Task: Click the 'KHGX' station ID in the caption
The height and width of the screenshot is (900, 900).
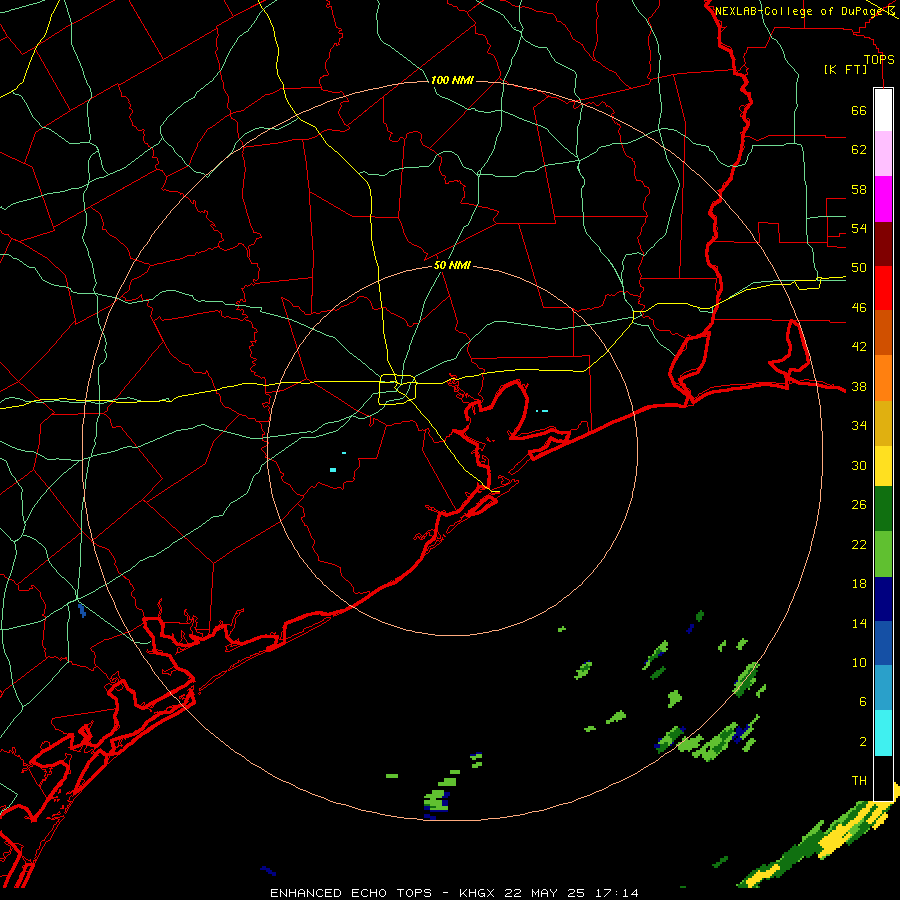Action: (x=479, y=893)
